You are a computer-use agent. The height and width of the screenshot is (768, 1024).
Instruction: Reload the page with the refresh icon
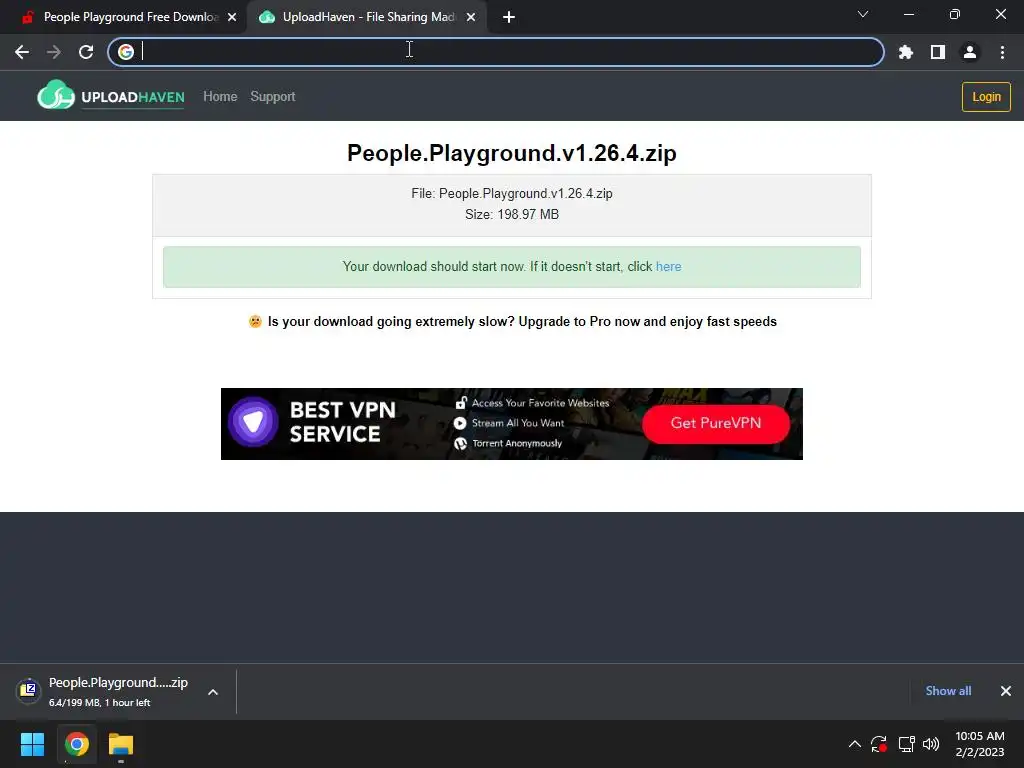(86, 52)
